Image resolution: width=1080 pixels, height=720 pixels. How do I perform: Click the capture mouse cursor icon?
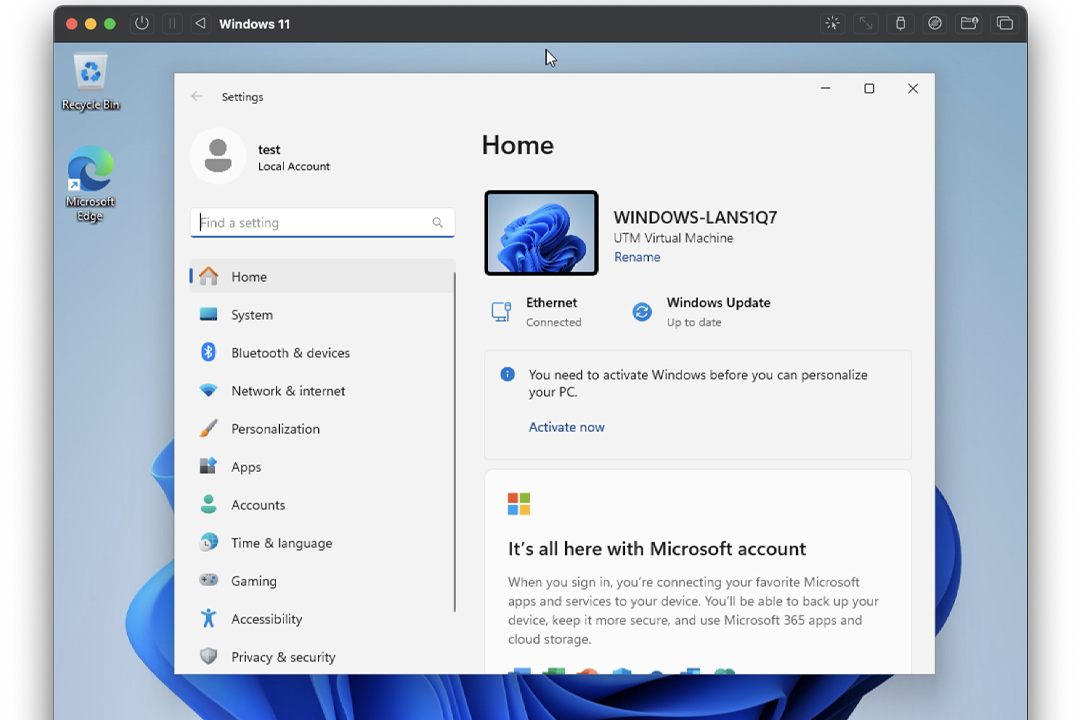point(831,23)
